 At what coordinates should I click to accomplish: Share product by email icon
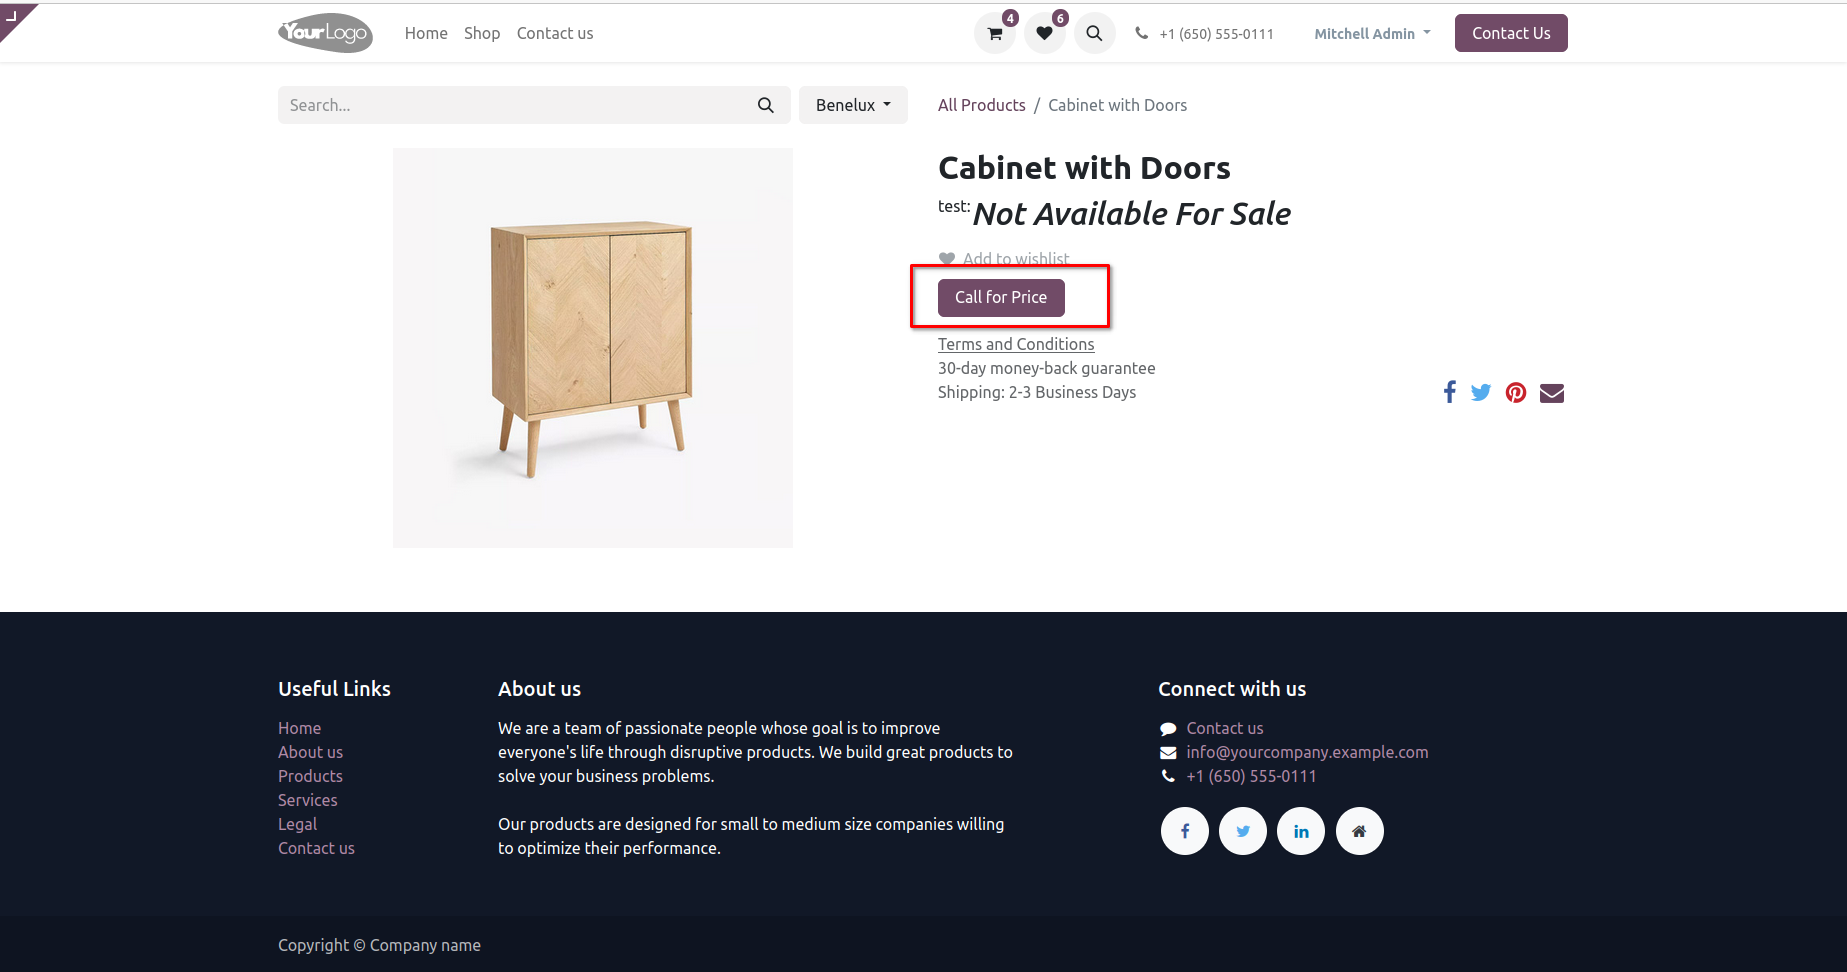tap(1551, 393)
